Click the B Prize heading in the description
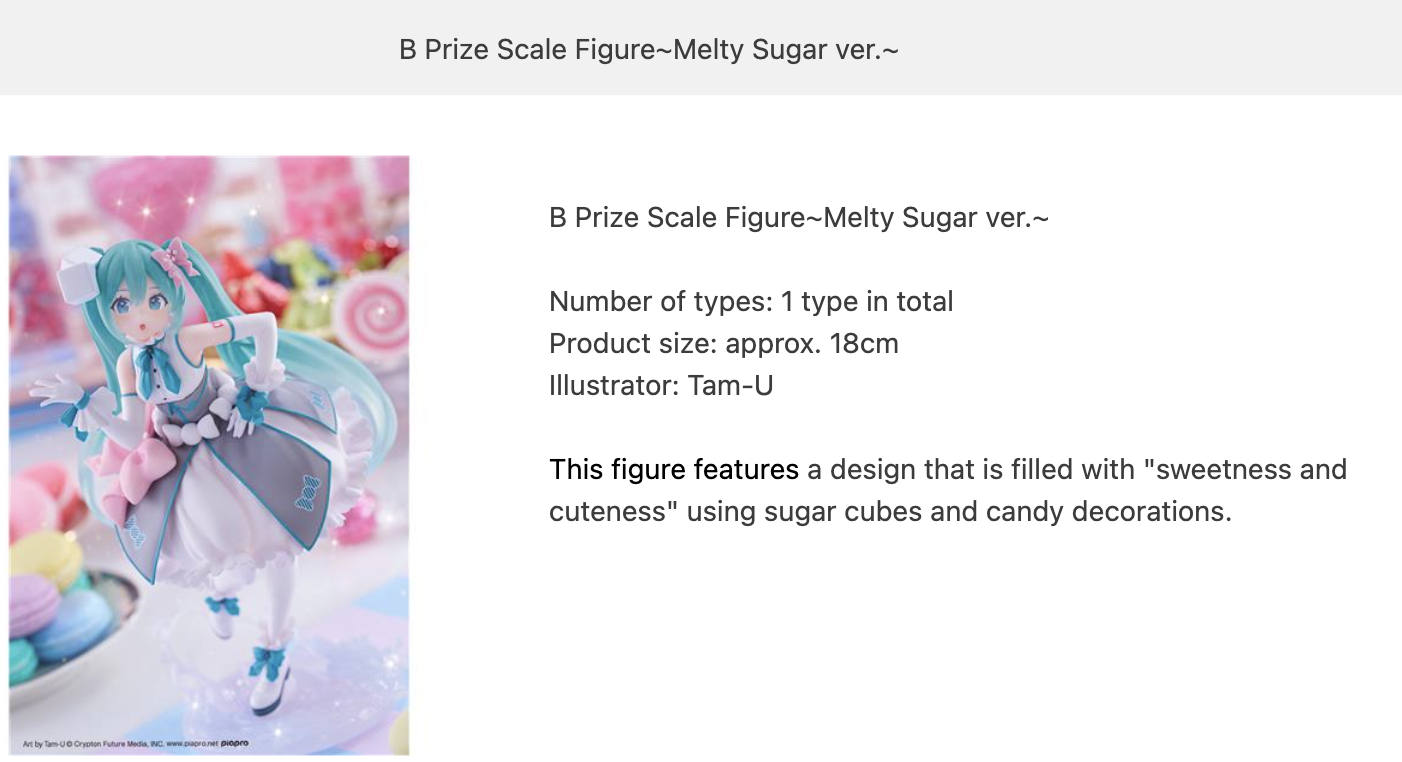 point(799,217)
